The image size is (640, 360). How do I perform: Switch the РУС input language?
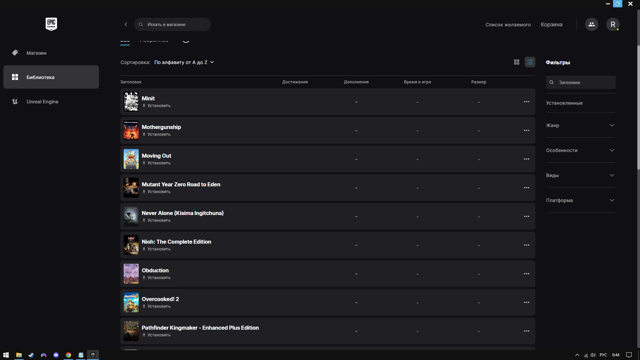[603, 355]
